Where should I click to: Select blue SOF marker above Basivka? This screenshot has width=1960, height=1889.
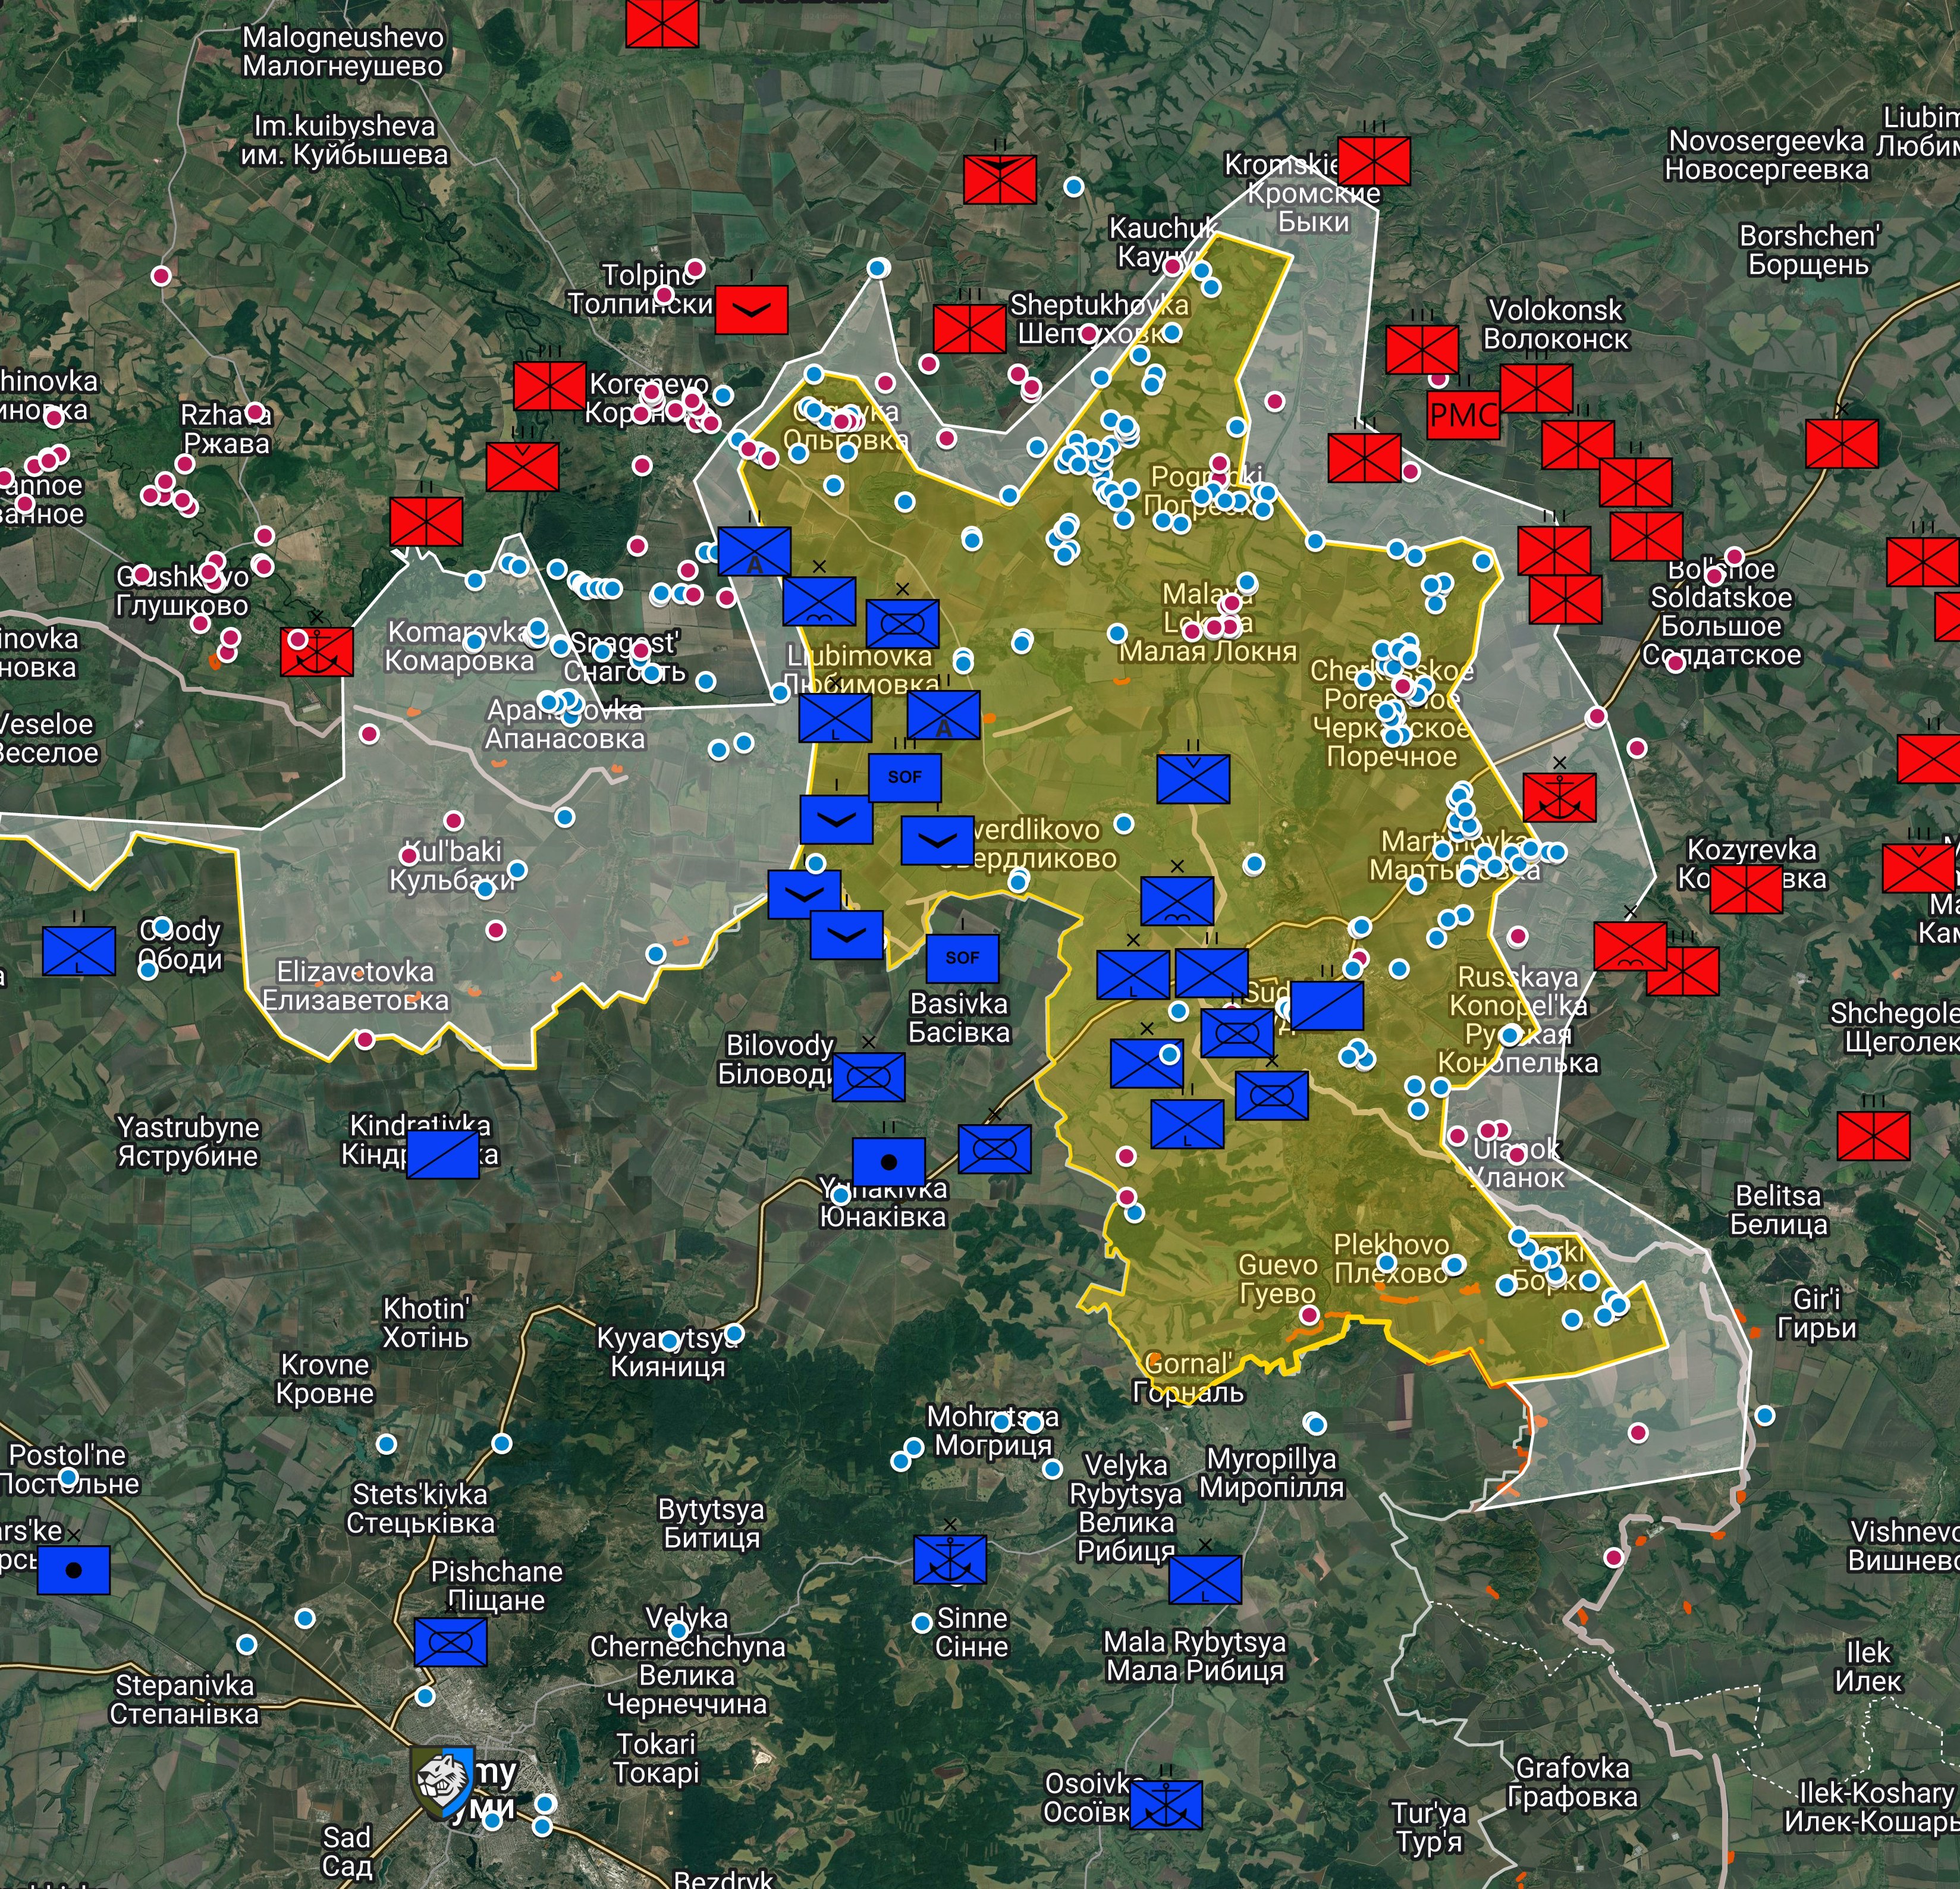click(962, 958)
